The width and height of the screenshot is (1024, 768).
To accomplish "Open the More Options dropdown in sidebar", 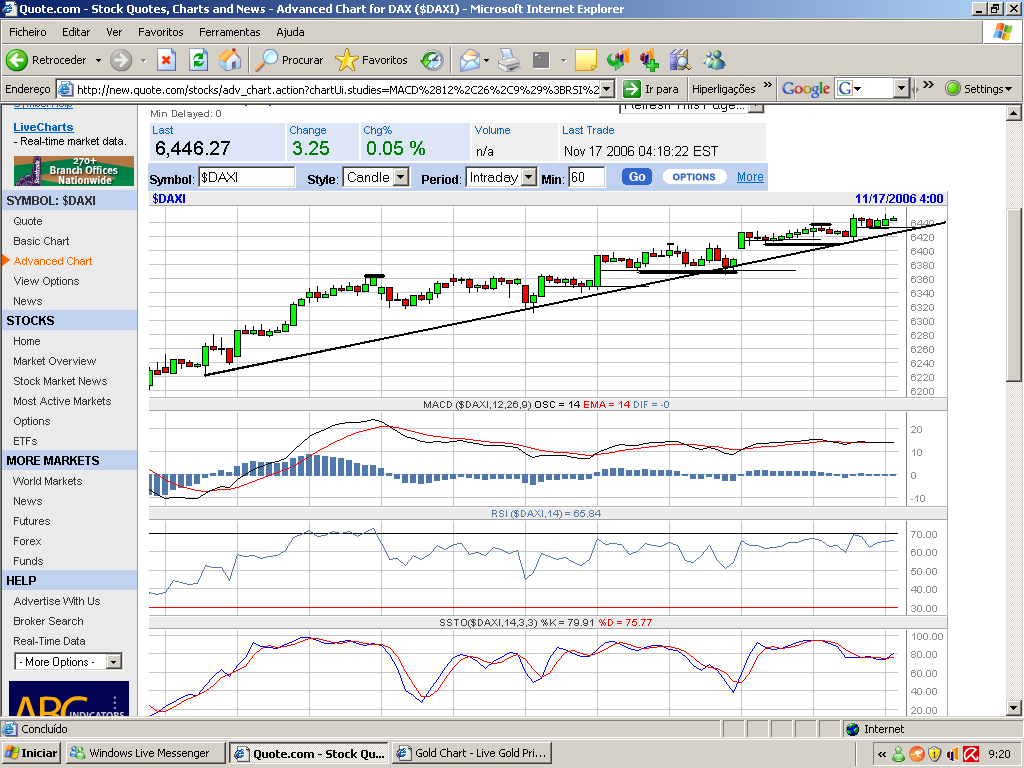I will 67,661.
